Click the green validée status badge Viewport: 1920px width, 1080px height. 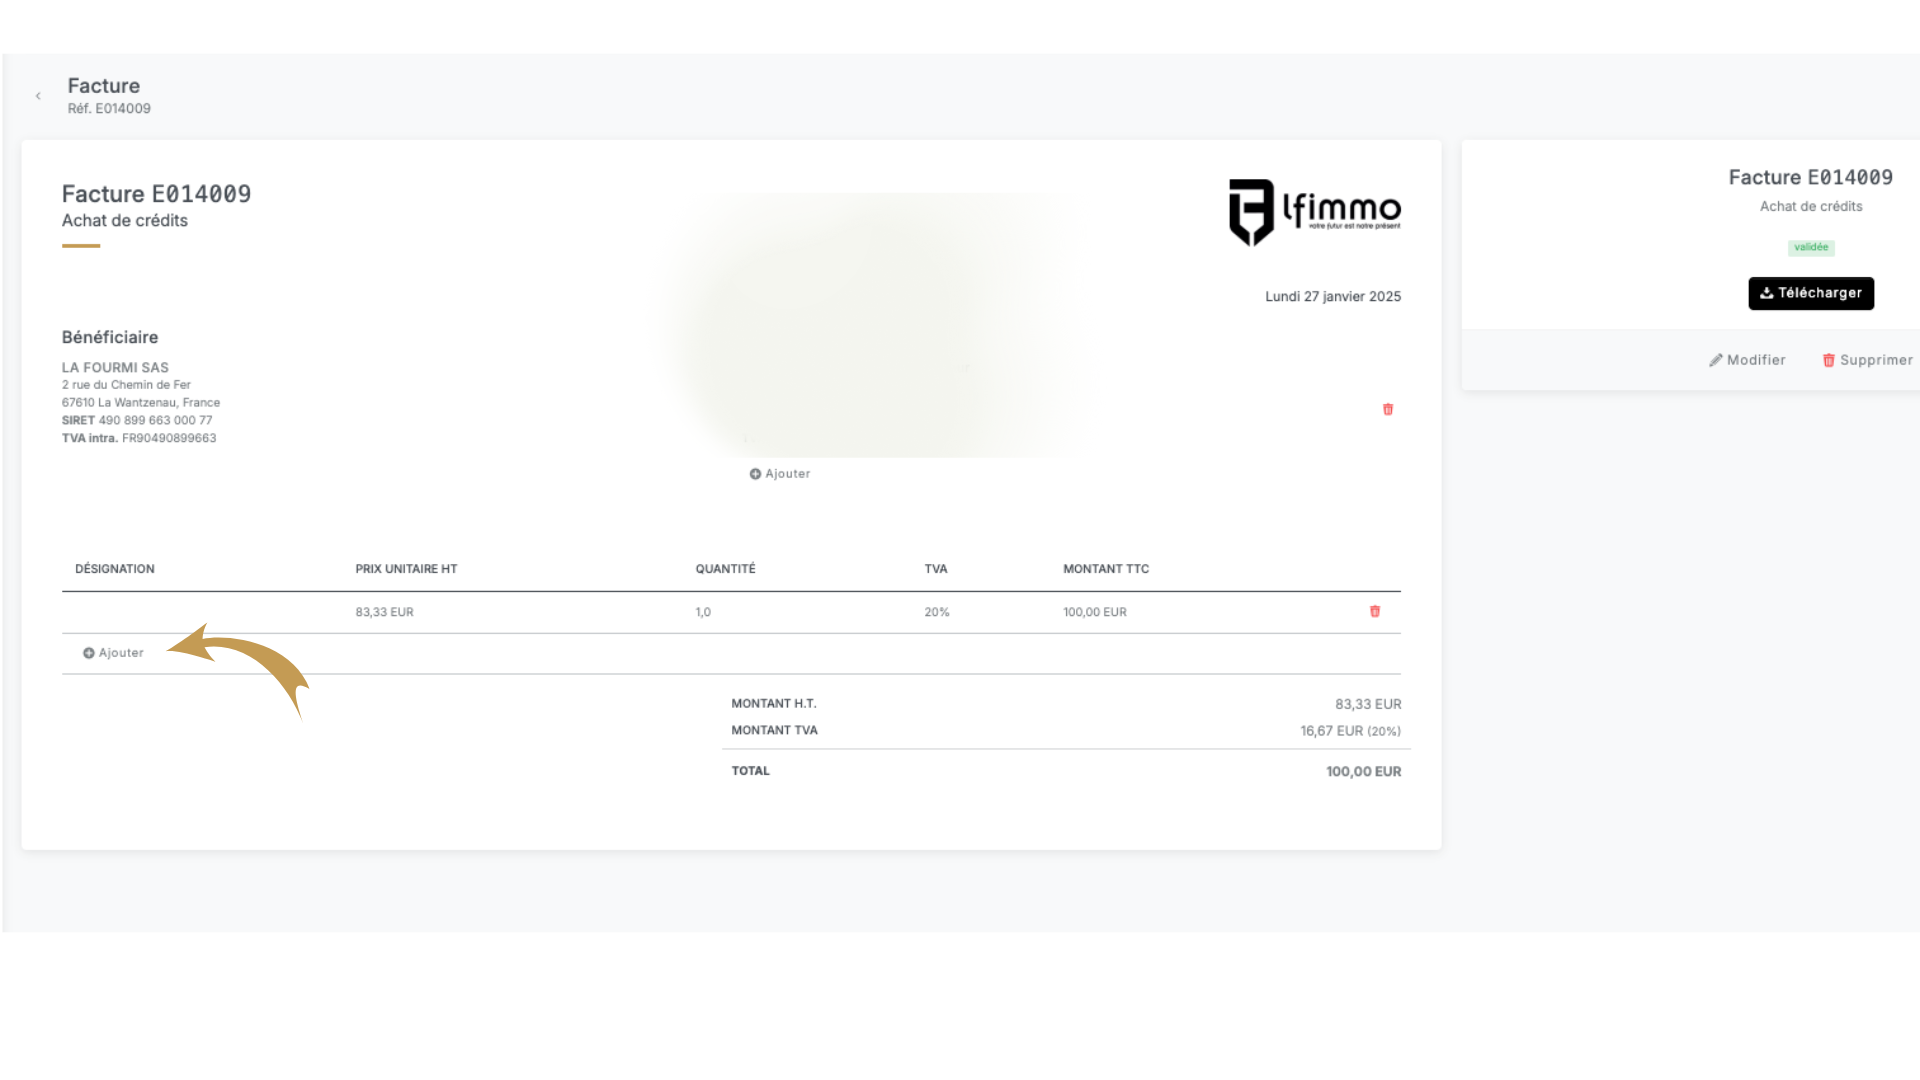[1810, 247]
